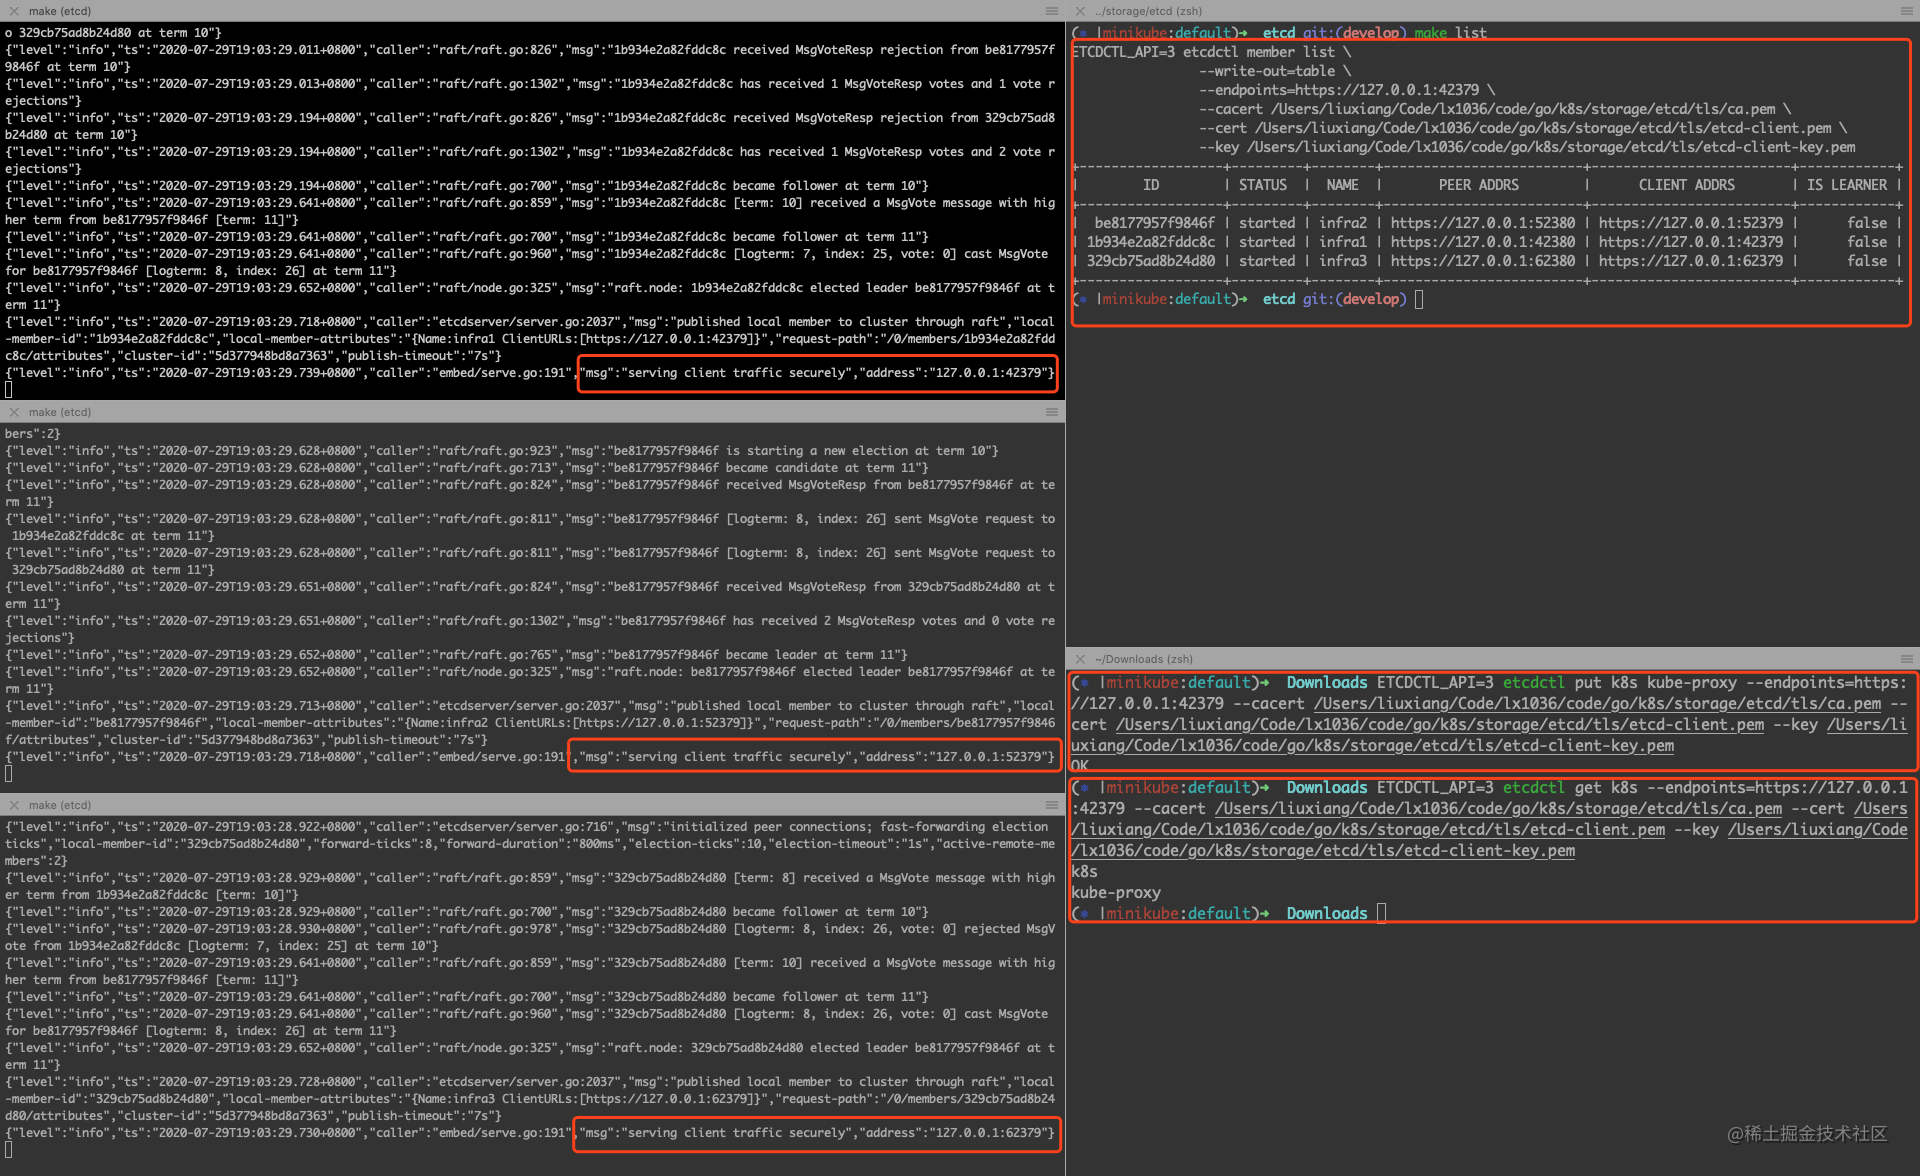The height and width of the screenshot is (1176, 1920).
Task: Click peer address https://127.0.0.1:42380
Action: click(1482, 242)
